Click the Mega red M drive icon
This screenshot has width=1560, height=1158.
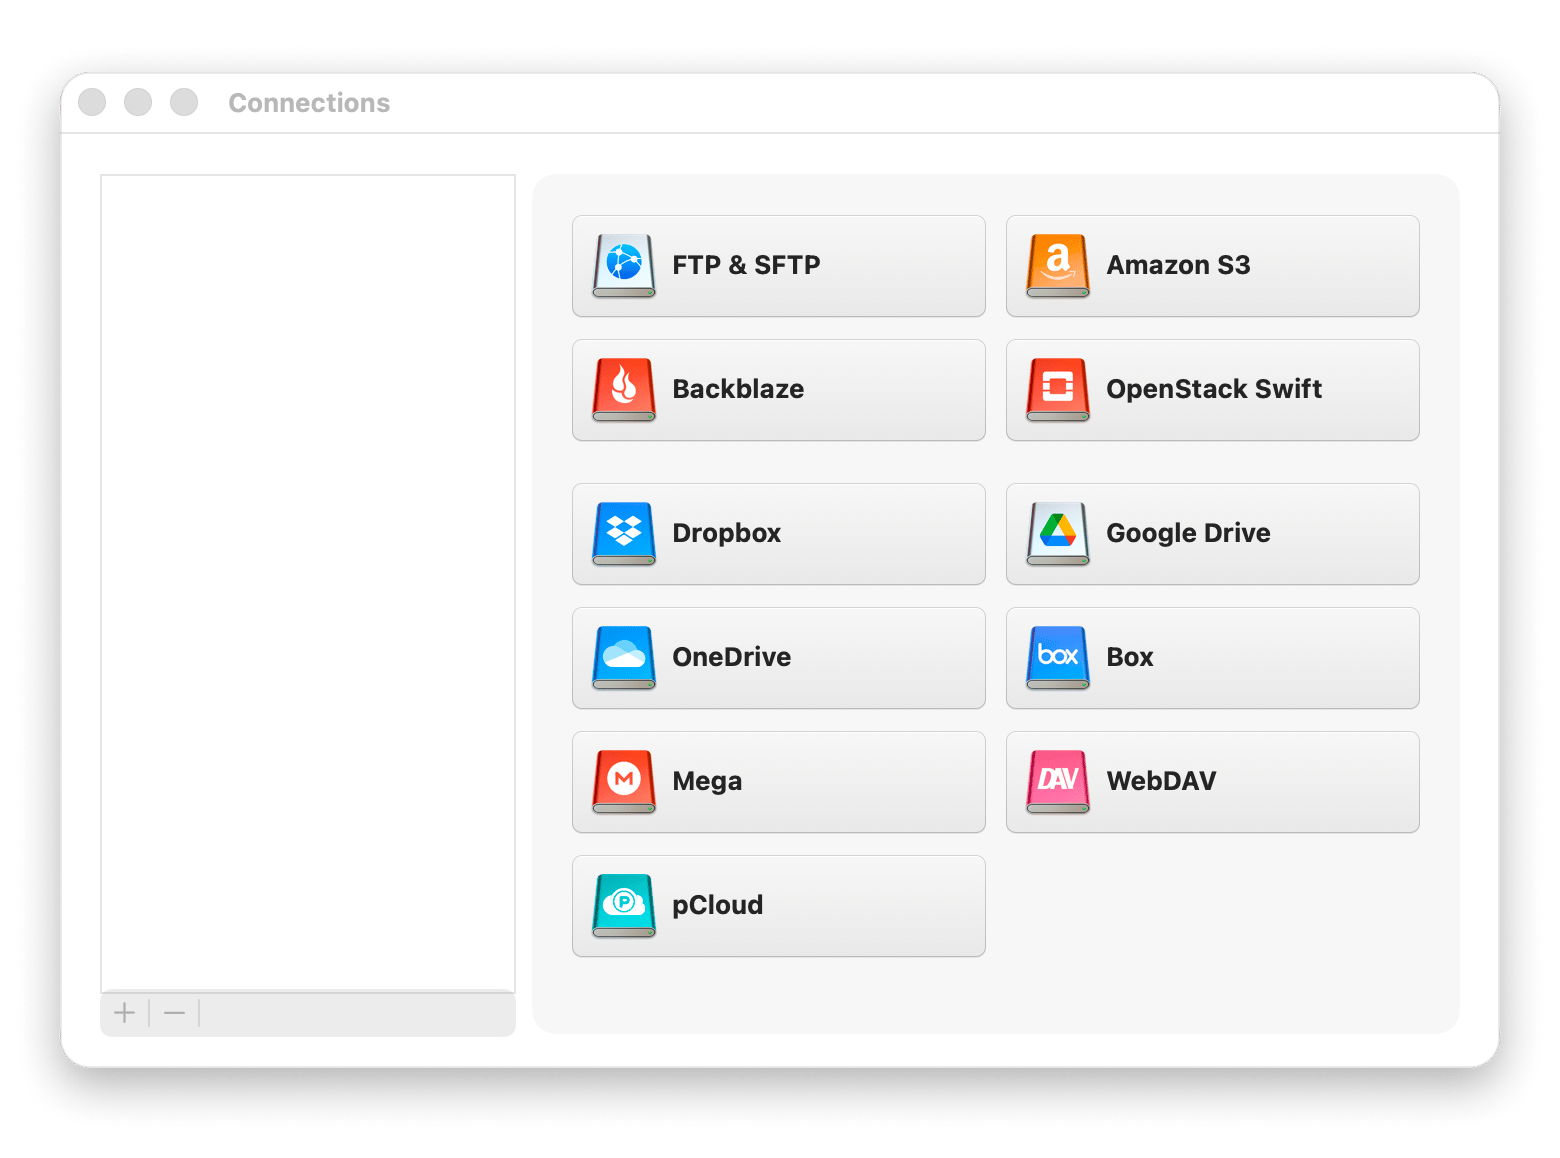tap(624, 782)
